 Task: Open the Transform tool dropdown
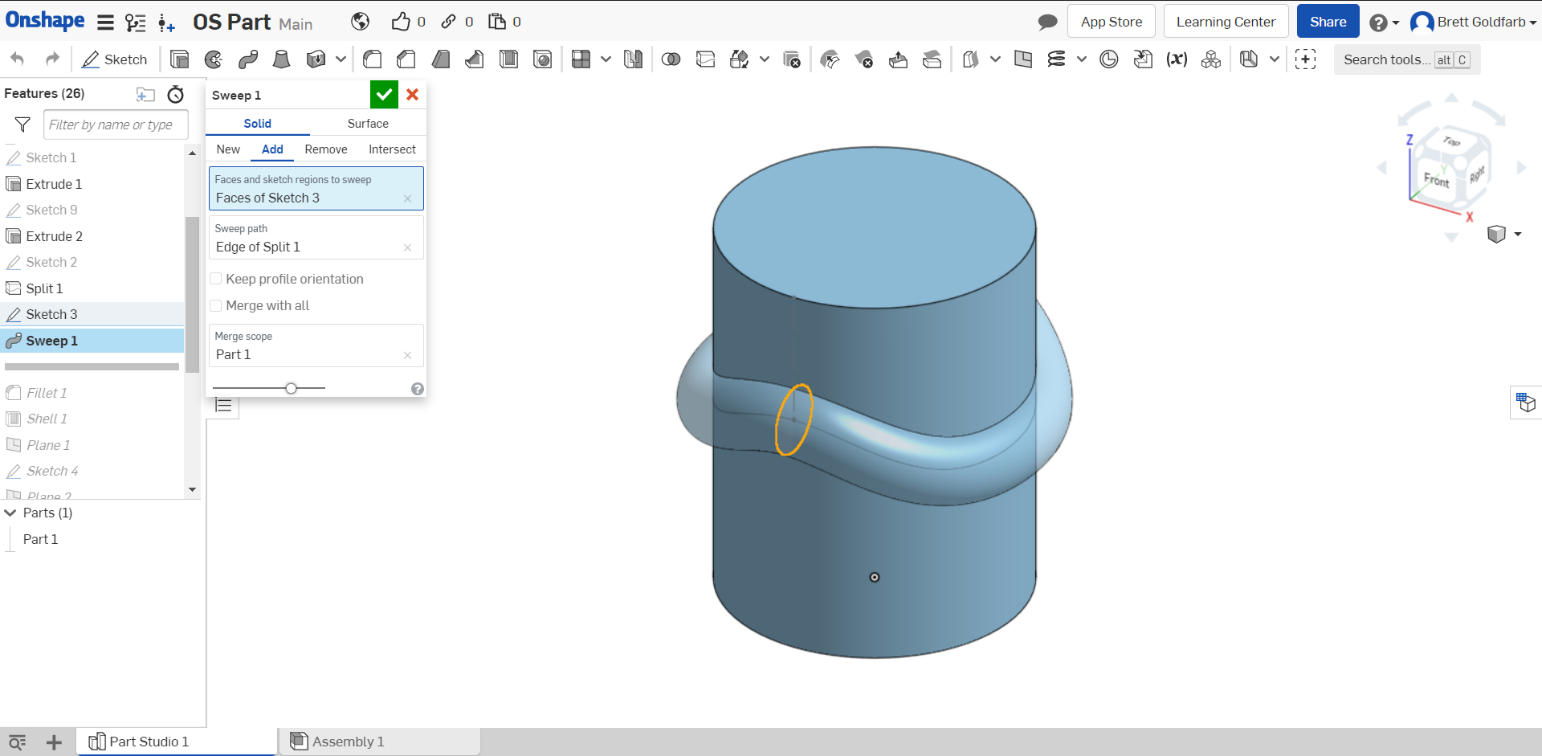pyautogui.click(x=765, y=59)
